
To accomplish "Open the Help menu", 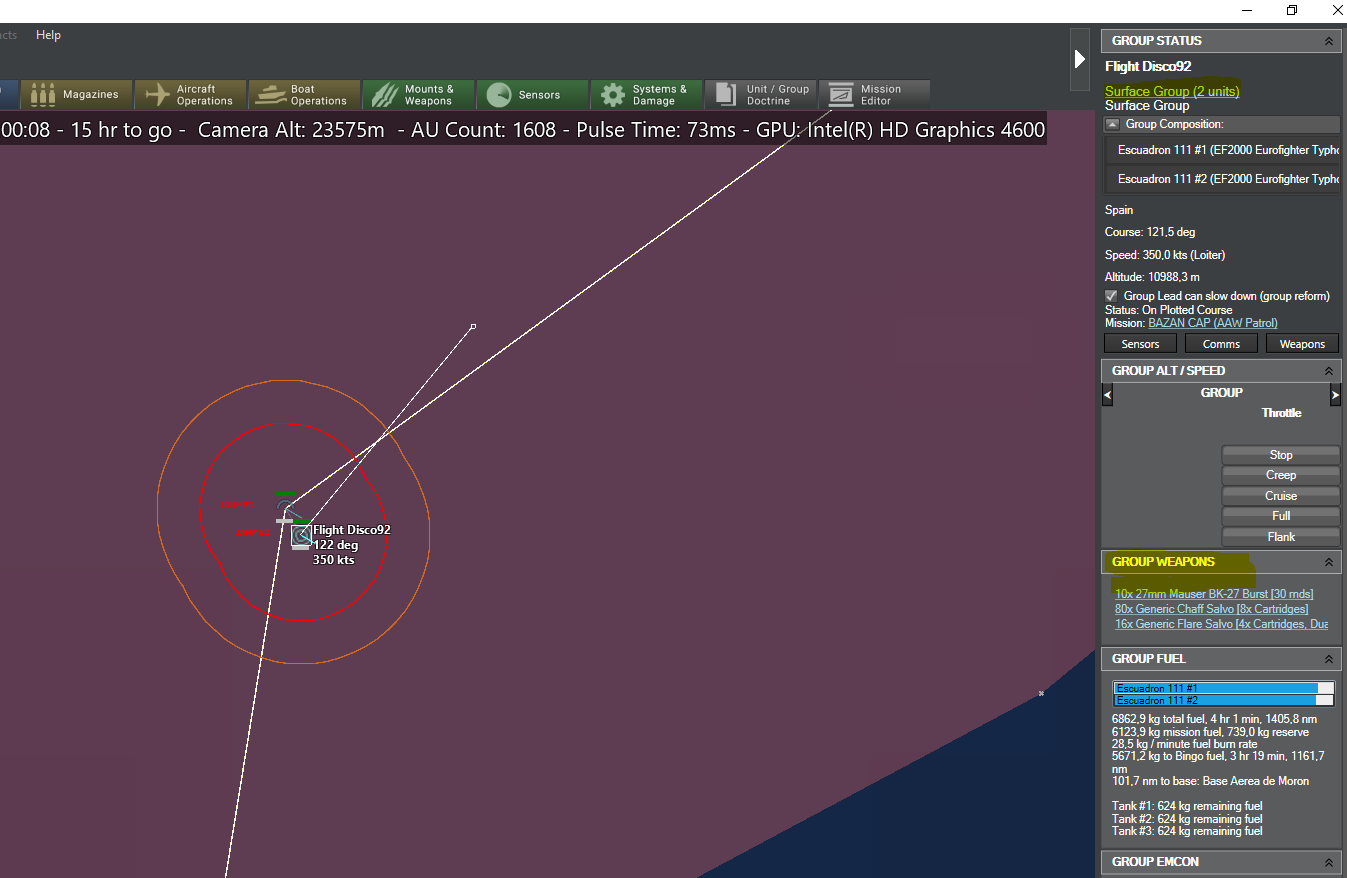I will click(x=48, y=35).
